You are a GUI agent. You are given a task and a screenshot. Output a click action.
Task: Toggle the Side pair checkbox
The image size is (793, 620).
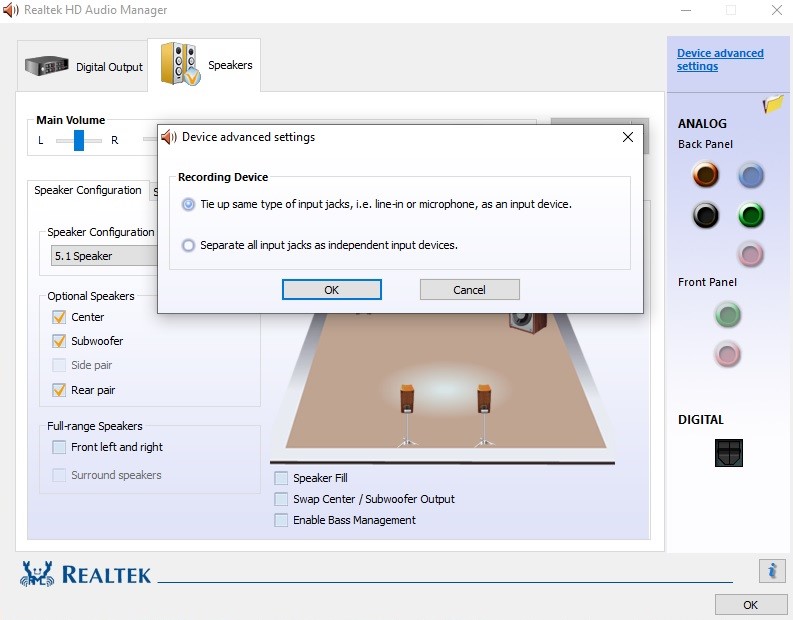pyautogui.click(x=59, y=365)
